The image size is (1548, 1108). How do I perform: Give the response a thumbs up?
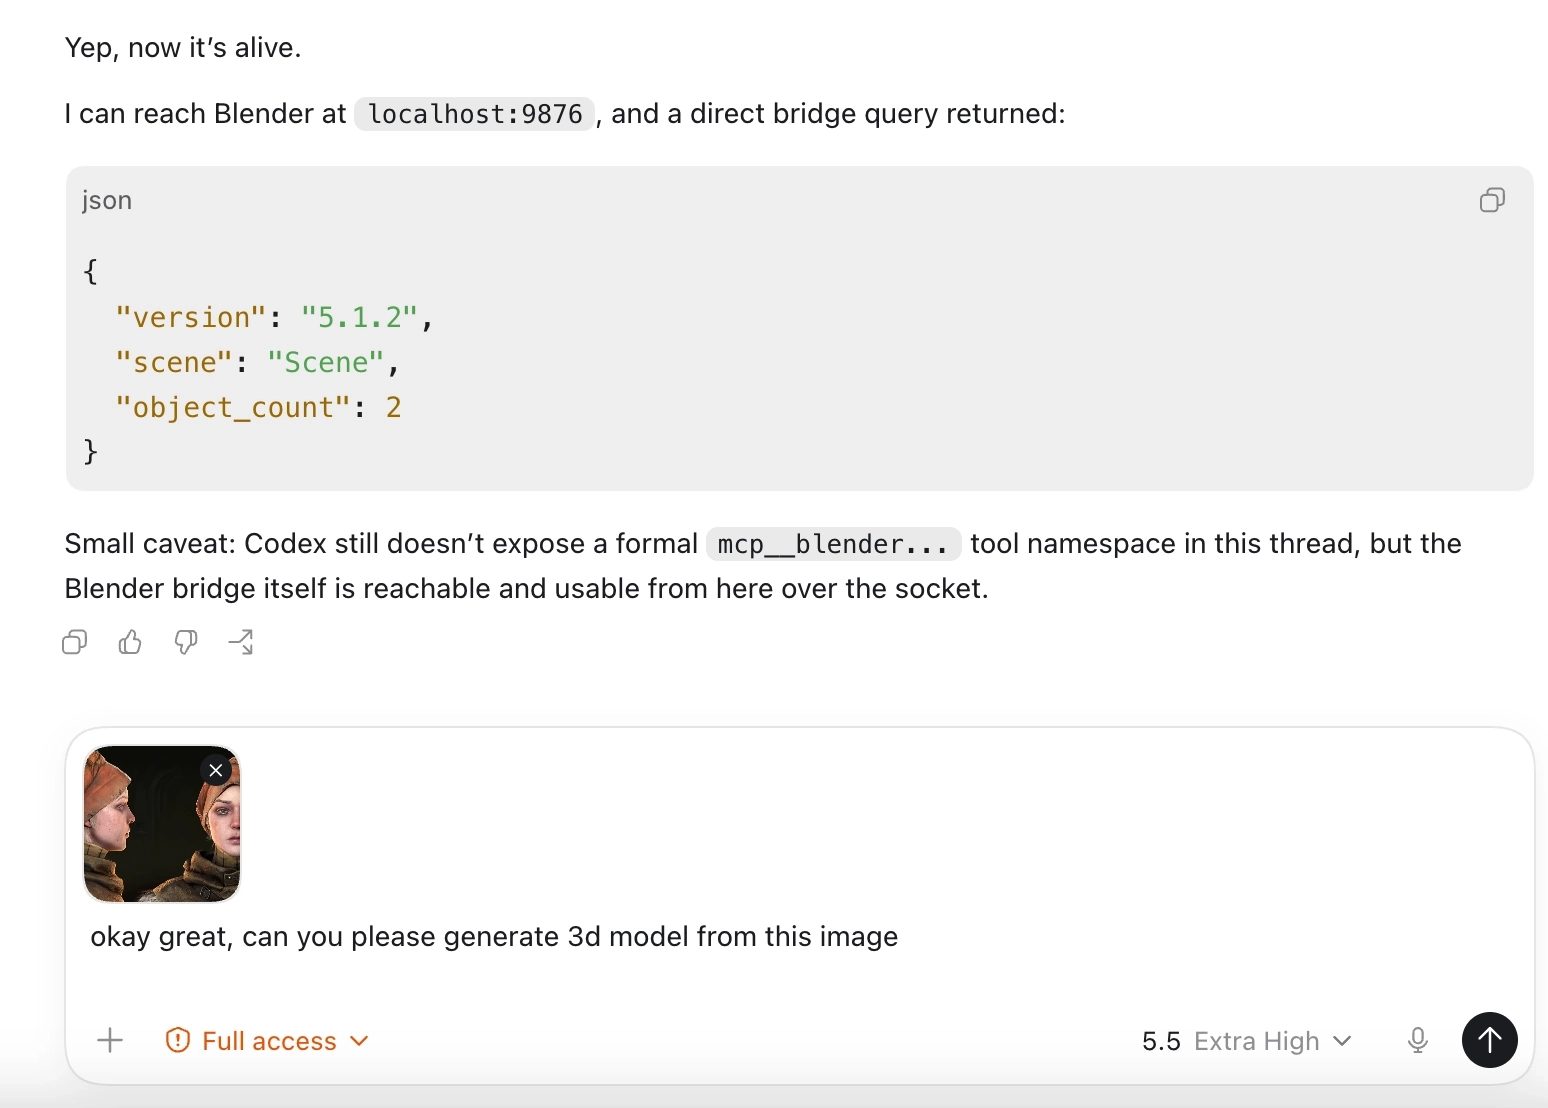[x=130, y=642]
